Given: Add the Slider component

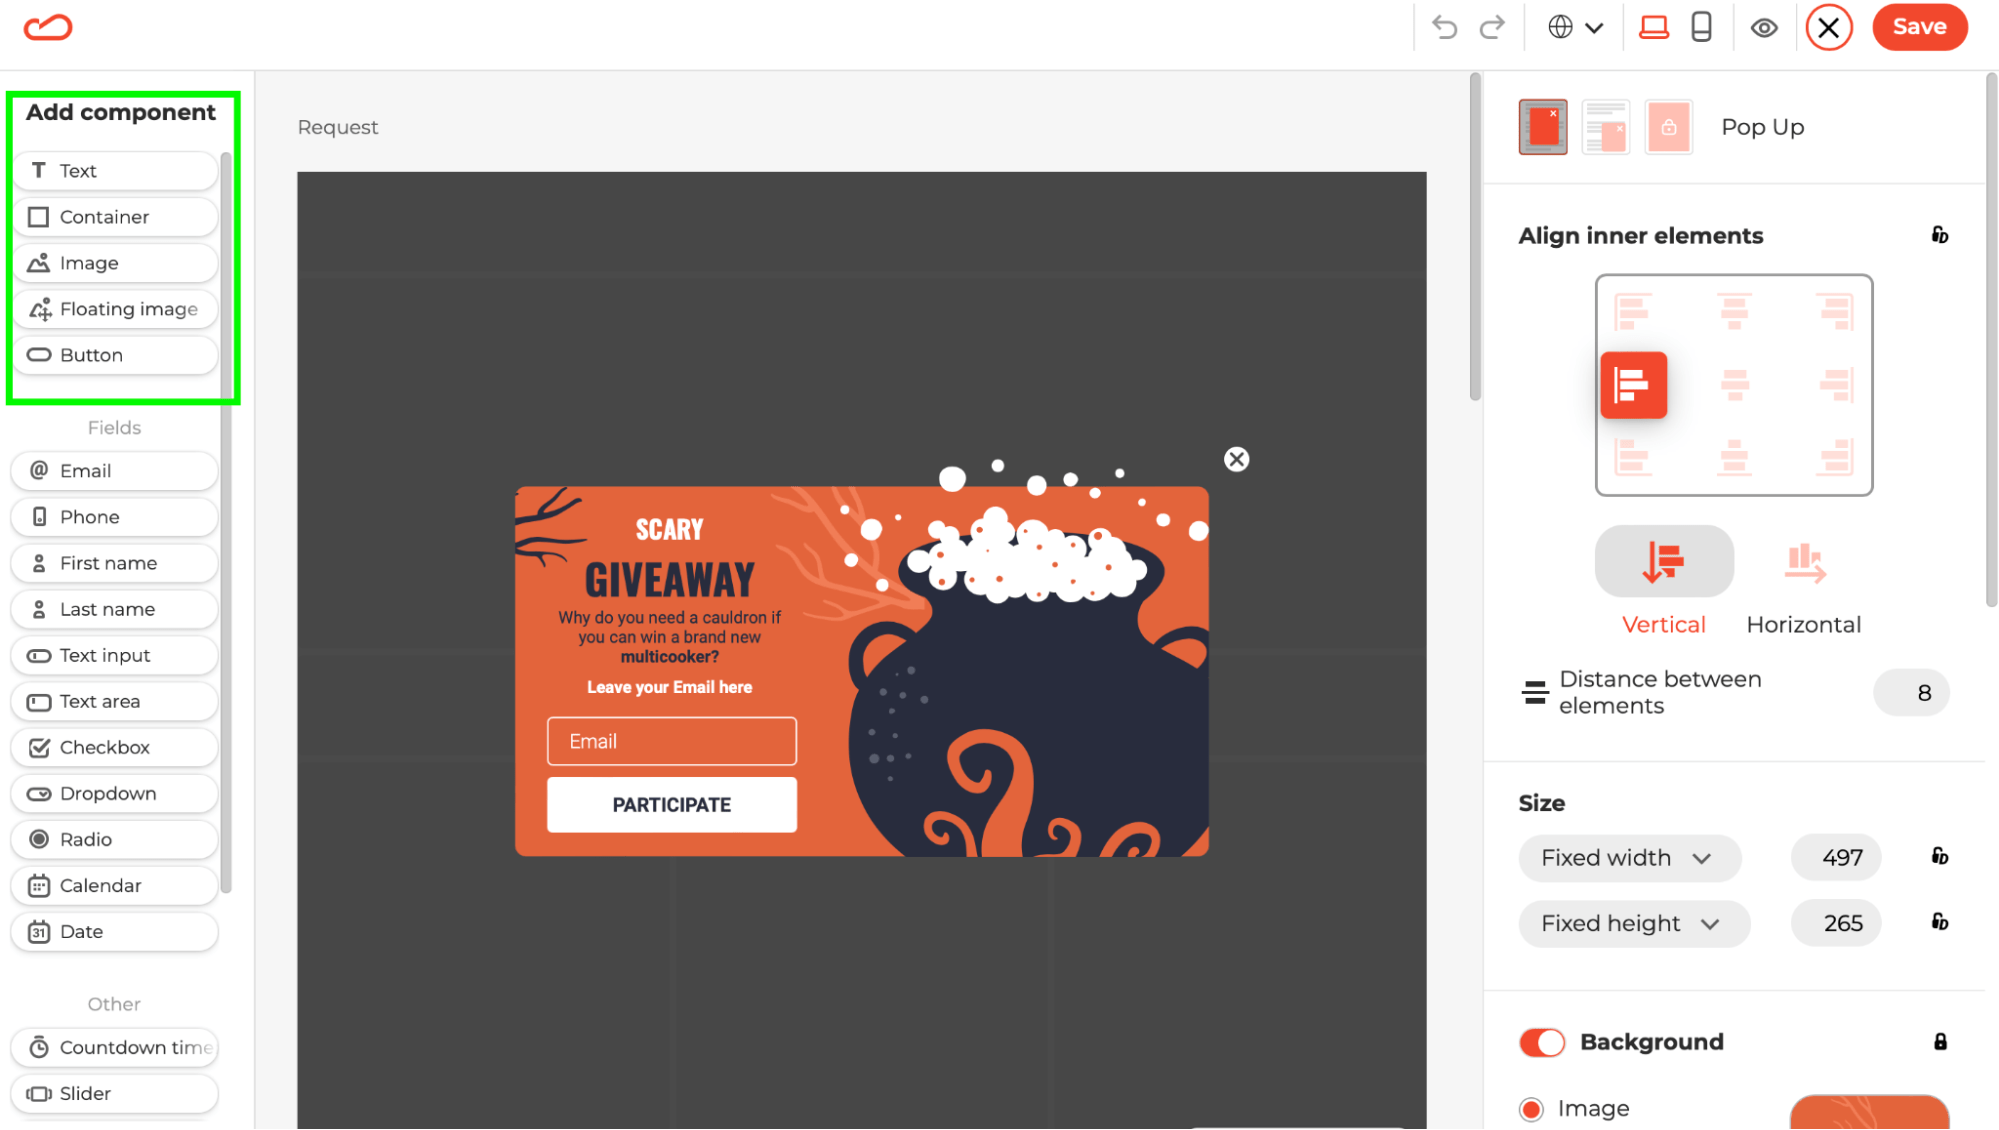Looking at the screenshot, I should [x=115, y=1093].
